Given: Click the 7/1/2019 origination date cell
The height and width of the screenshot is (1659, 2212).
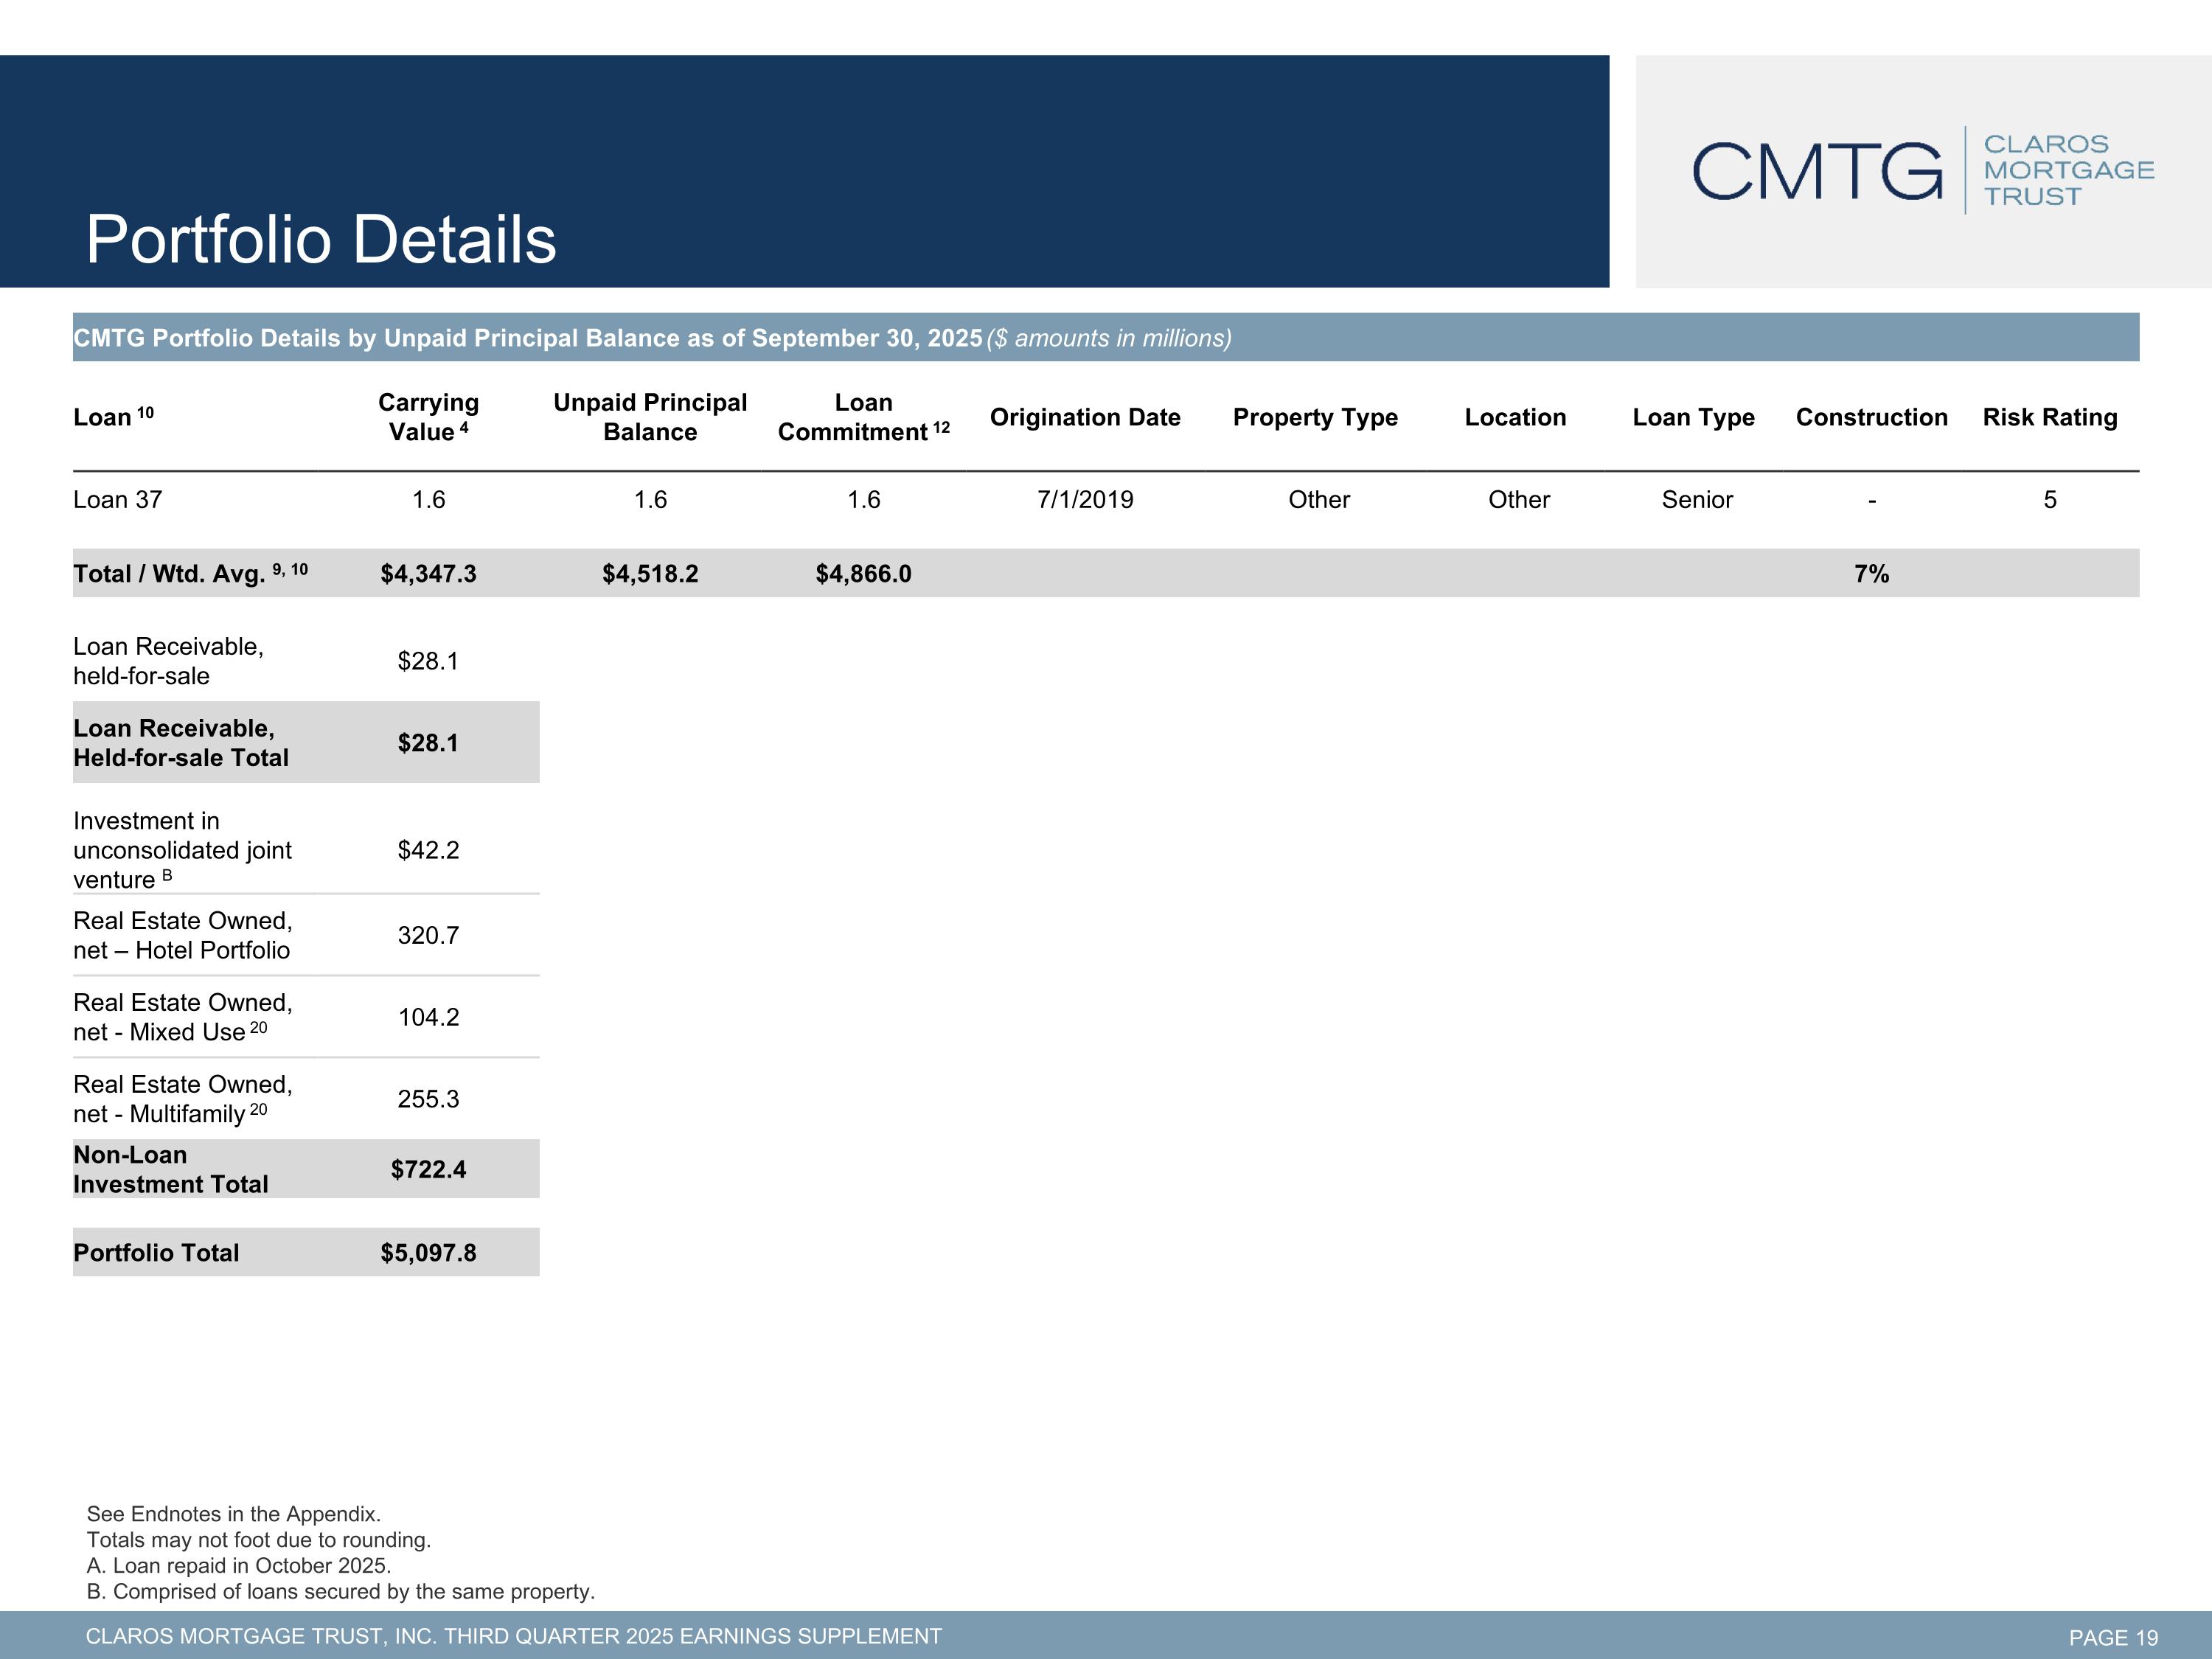Looking at the screenshot, I should point(1085,500).
